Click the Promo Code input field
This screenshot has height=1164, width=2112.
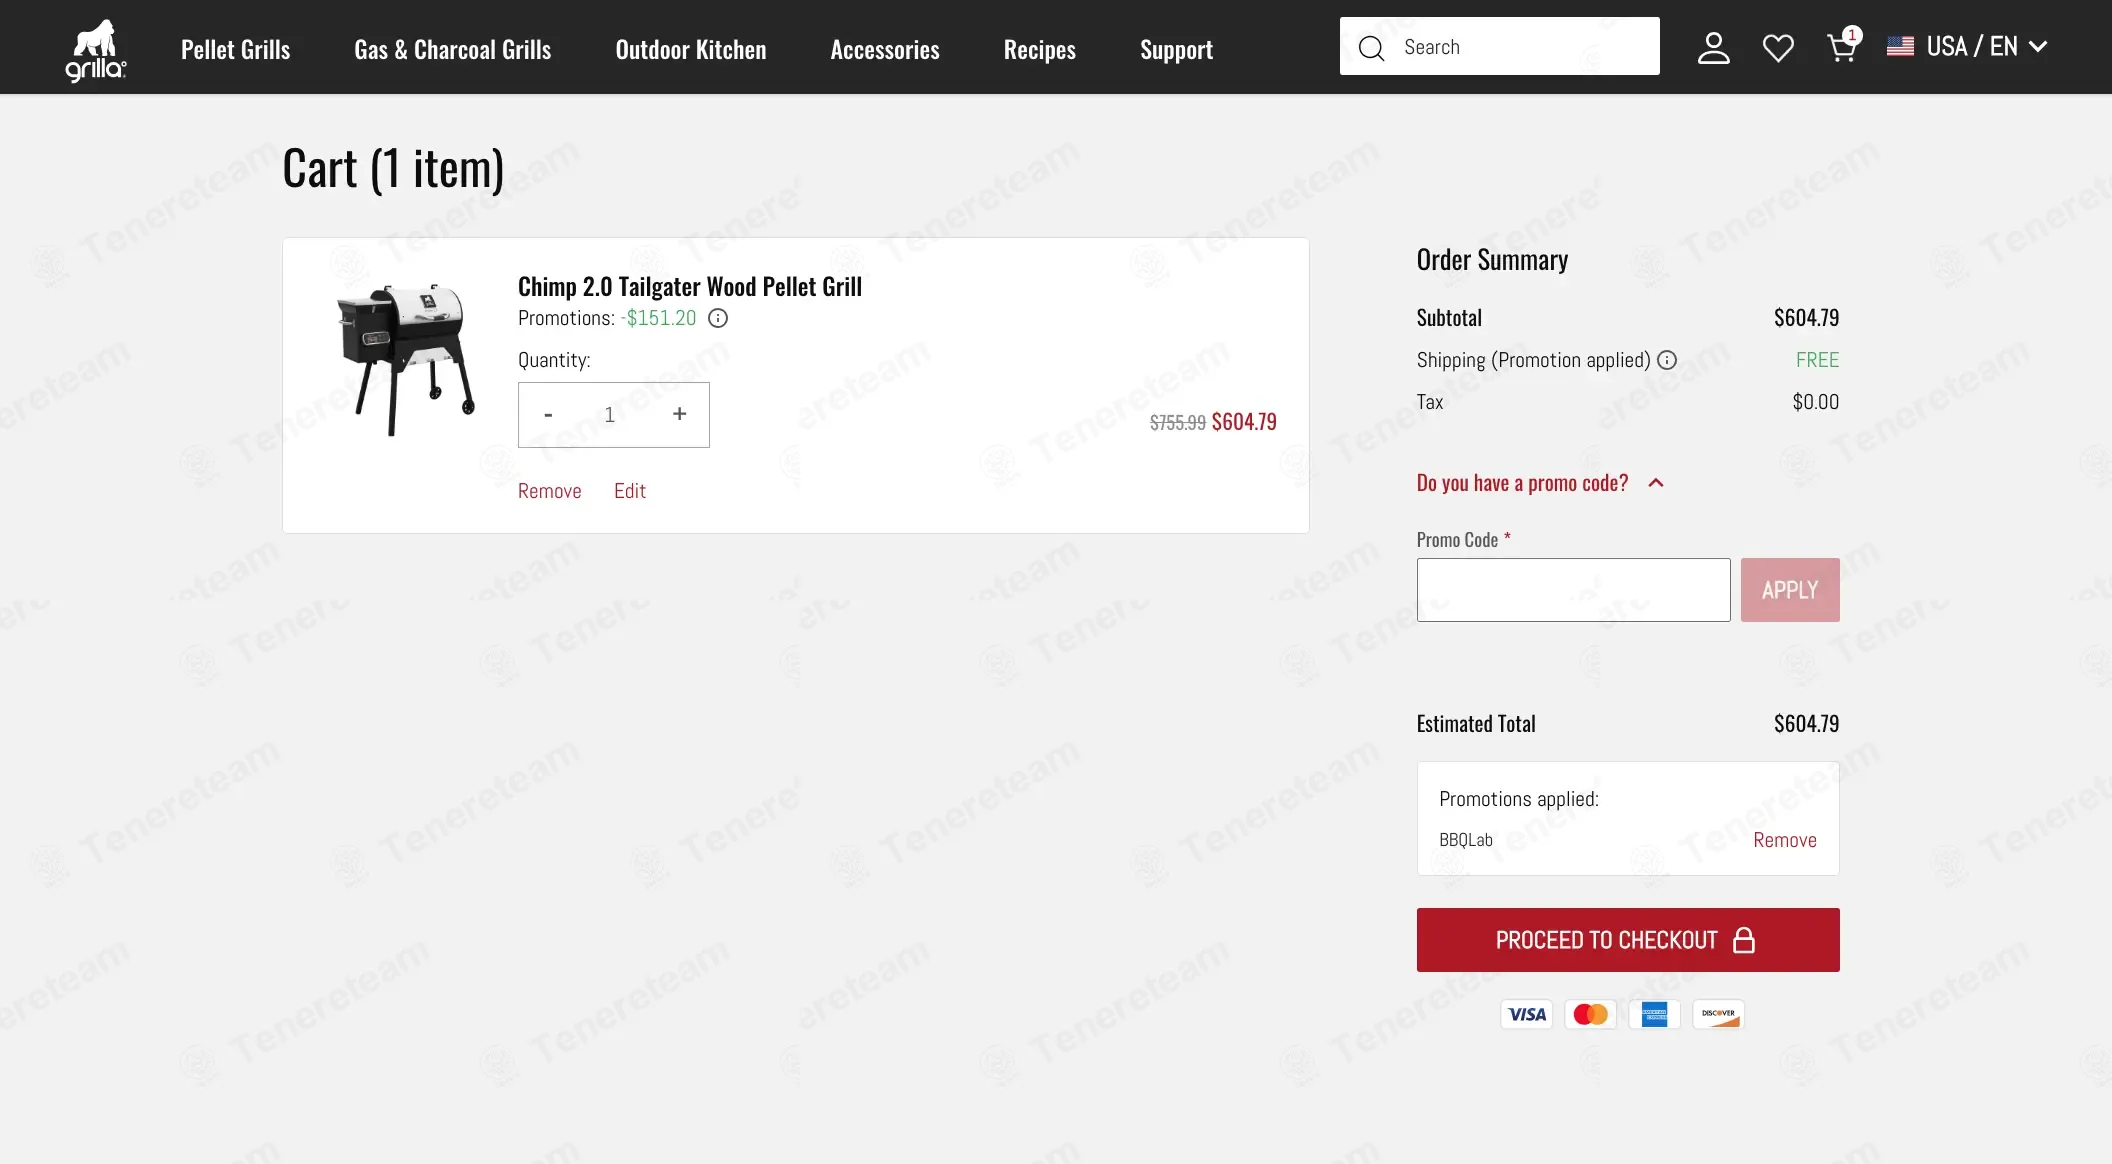1572,590
